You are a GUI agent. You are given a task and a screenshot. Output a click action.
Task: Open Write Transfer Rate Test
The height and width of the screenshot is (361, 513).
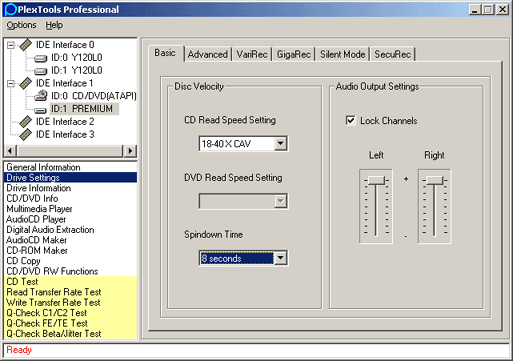click(70, 302)
